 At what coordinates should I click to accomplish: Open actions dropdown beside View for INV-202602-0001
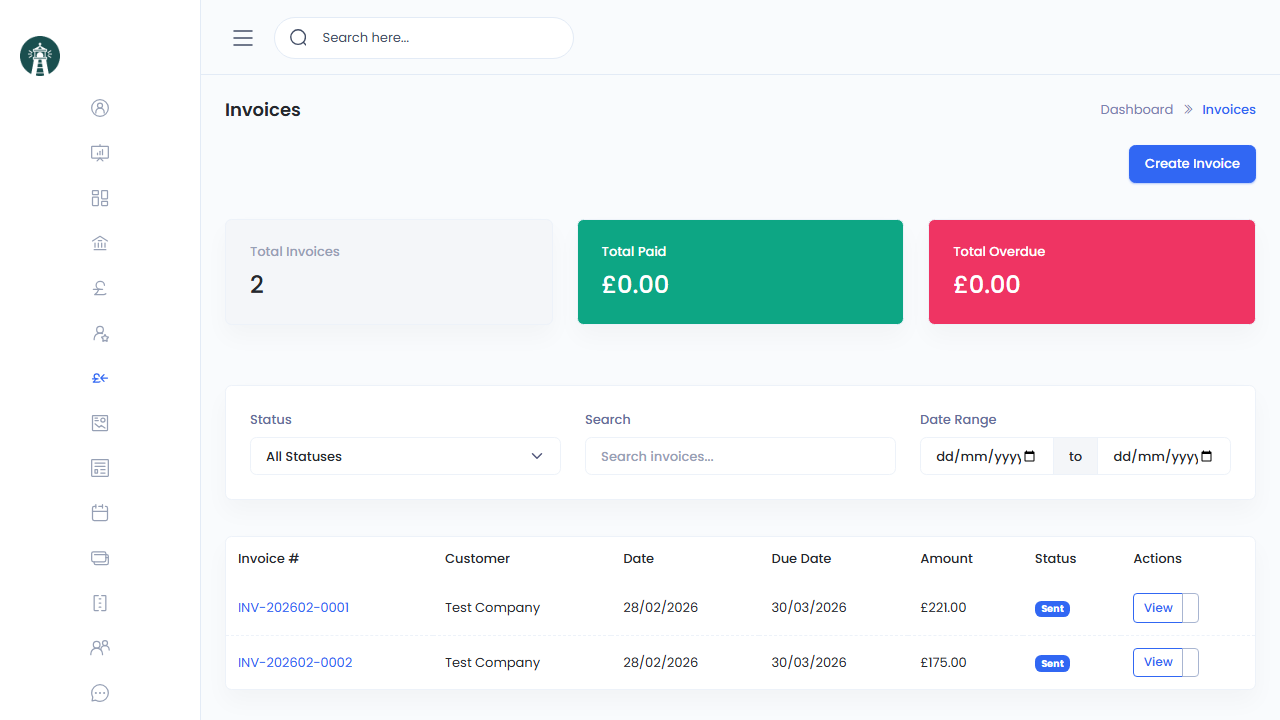1190,608
